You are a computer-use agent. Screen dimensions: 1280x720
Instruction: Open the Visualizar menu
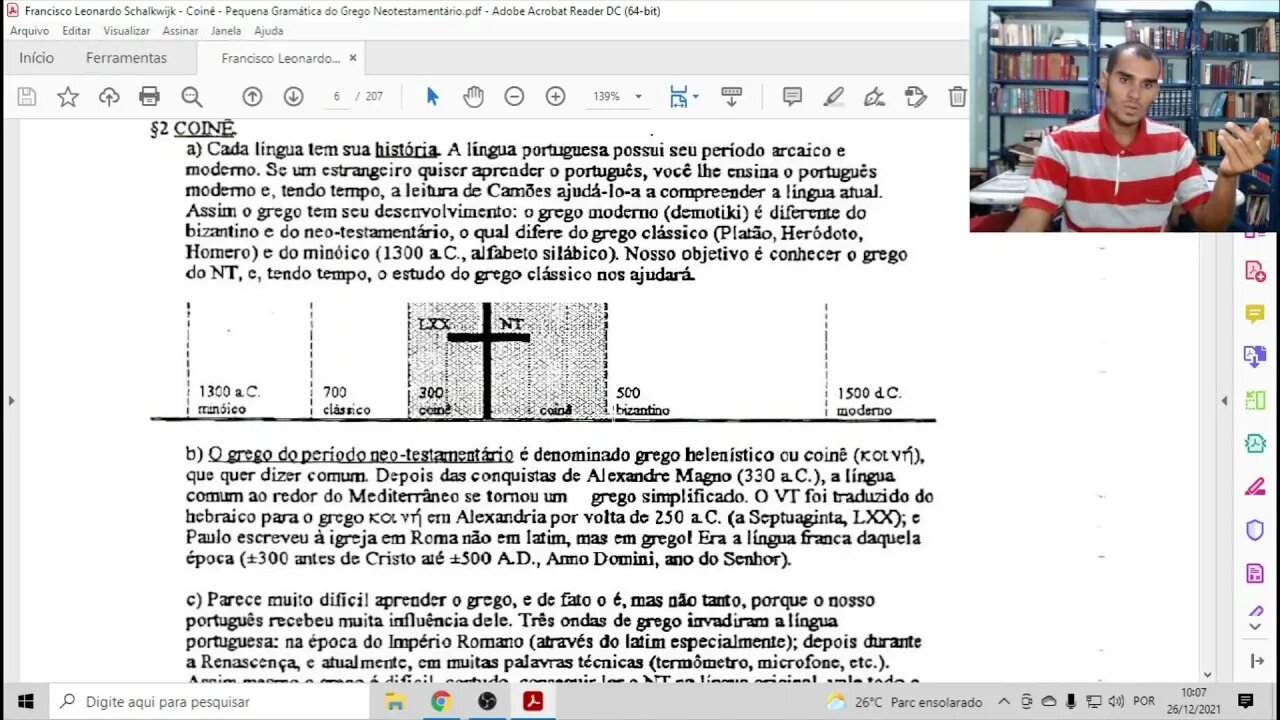(x=126, y=31)
